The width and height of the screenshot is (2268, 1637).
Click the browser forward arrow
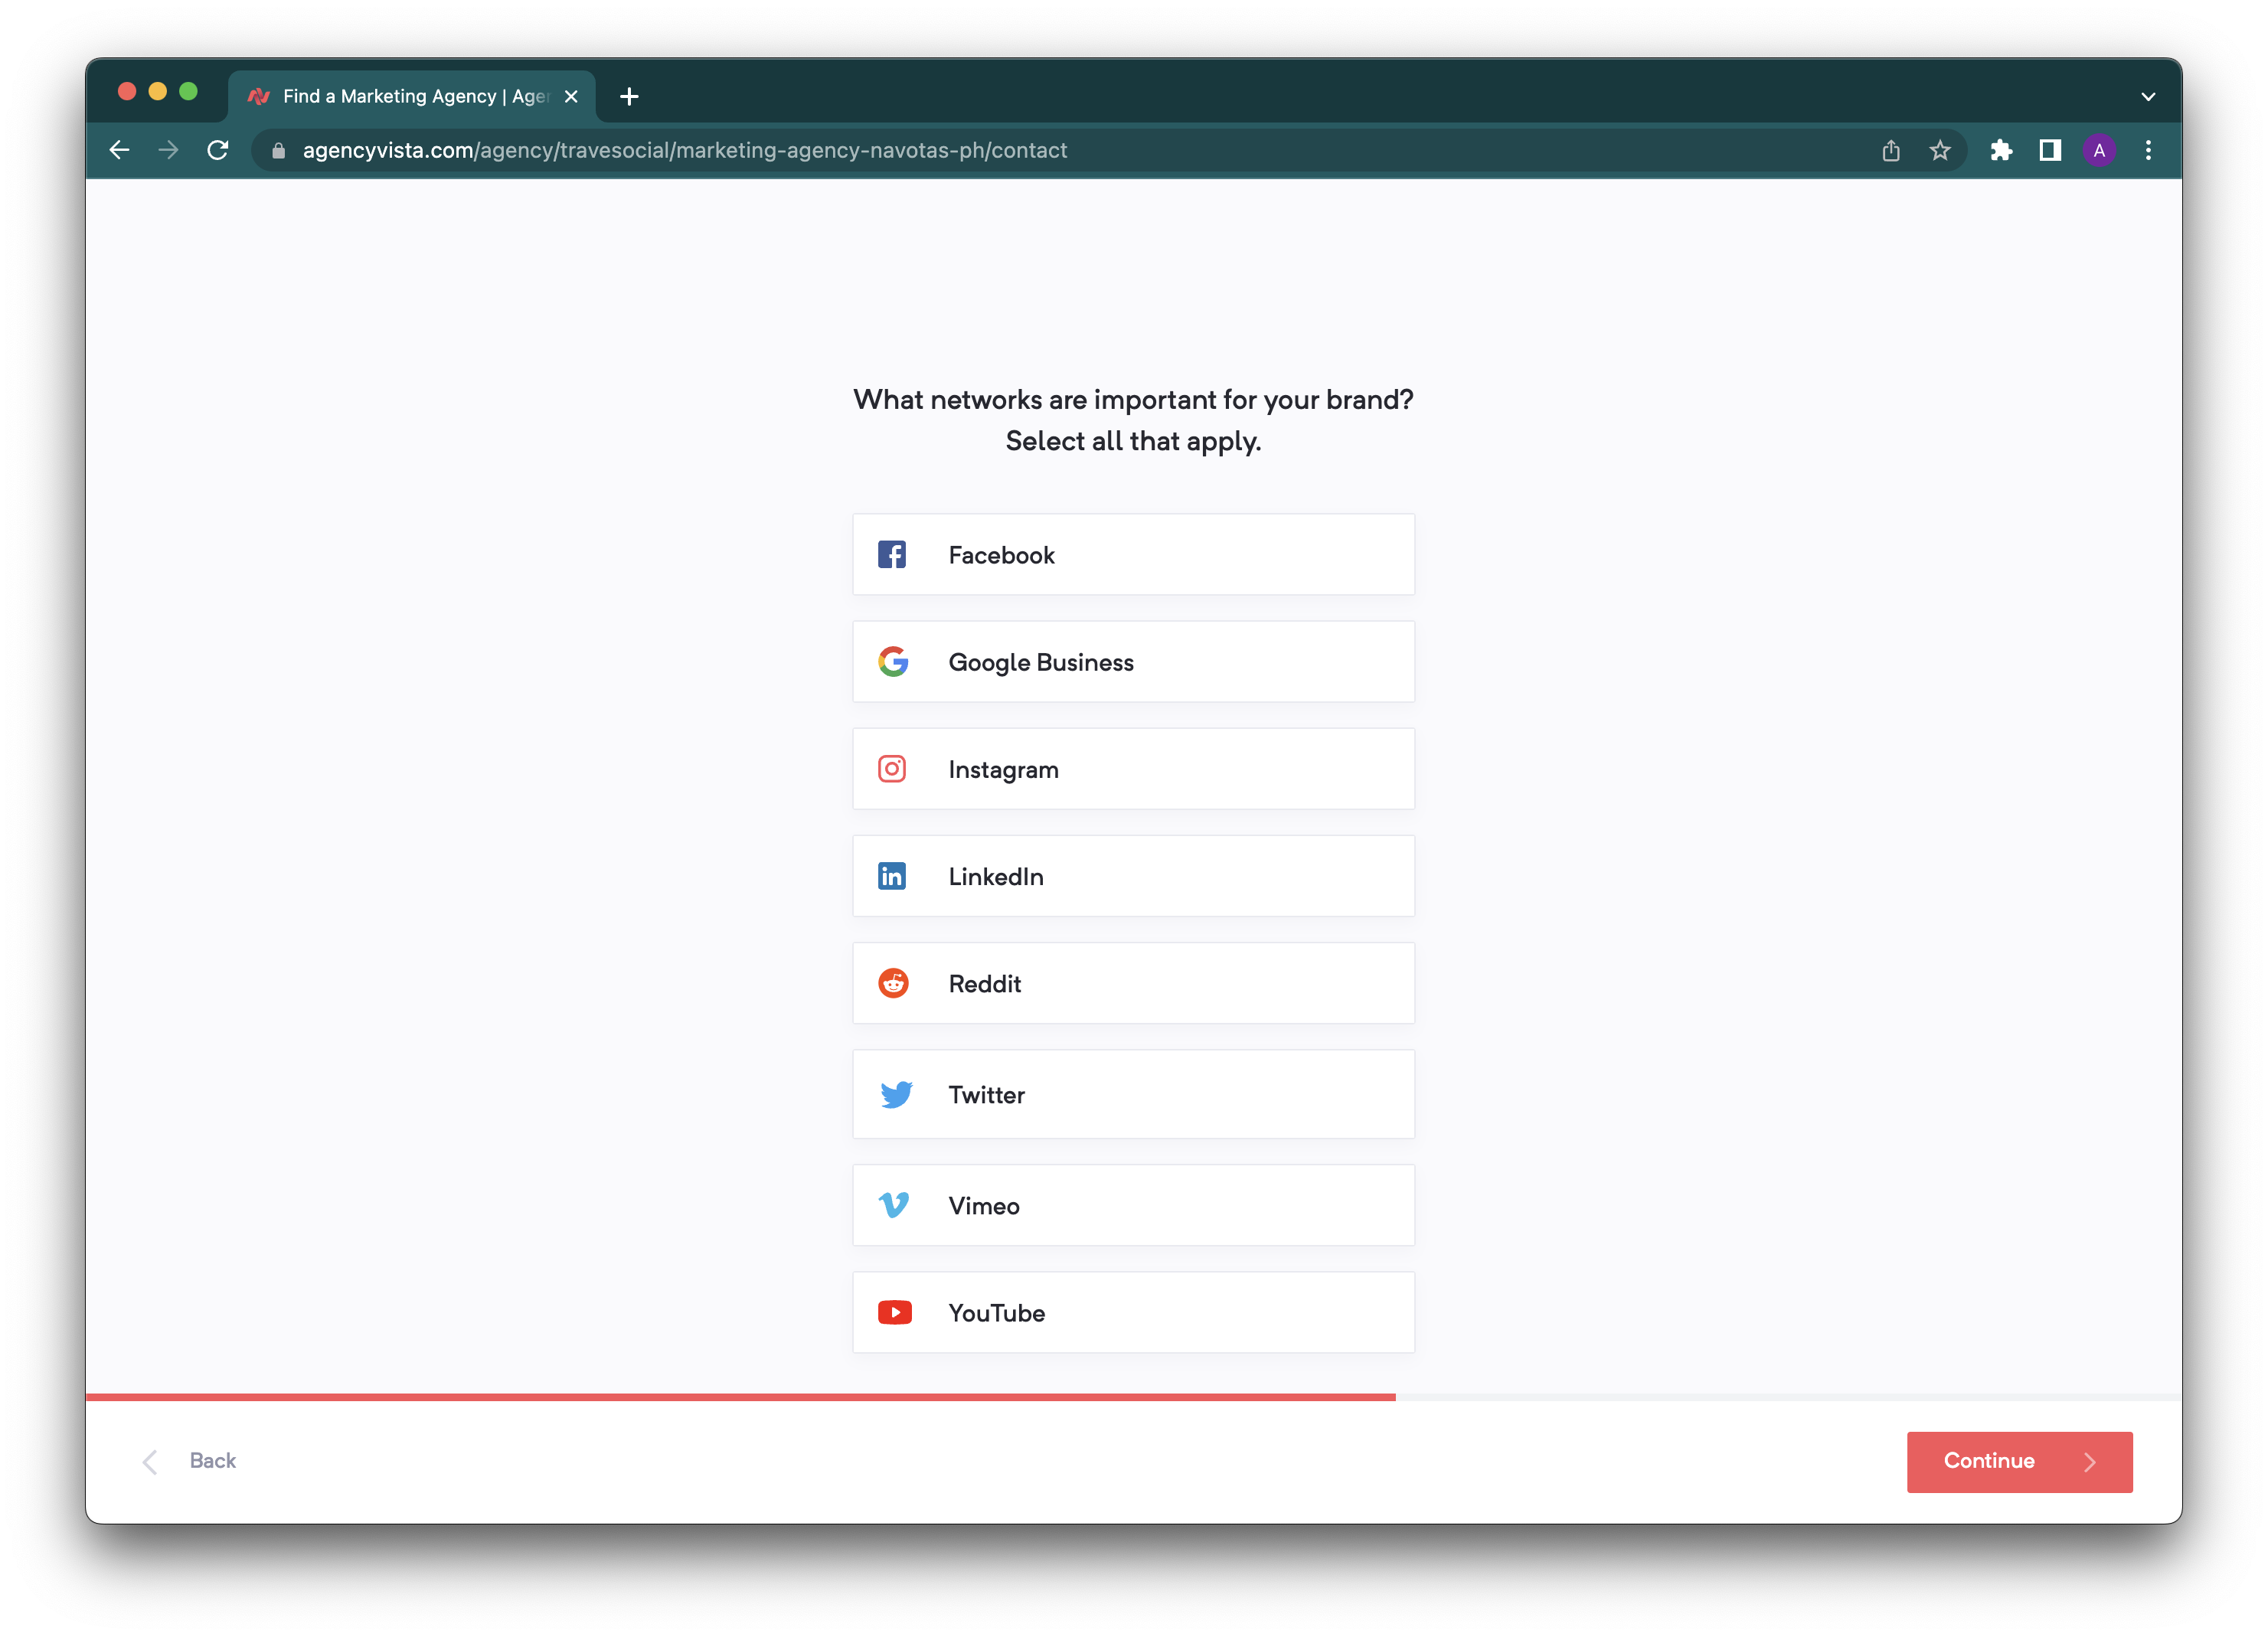[x=168, y=150]
